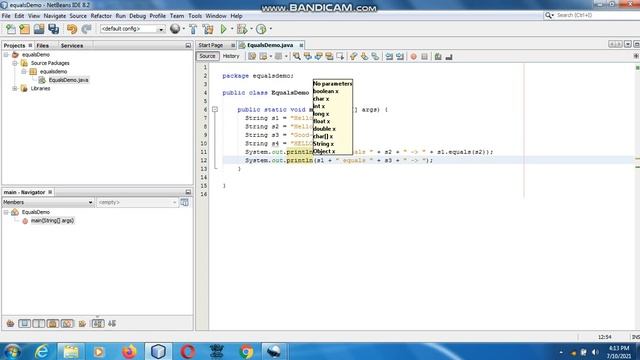Click the Uncomment icon in editor toolbar
The height and width of the screenshot is (360, 640).
click(x=449, y=56)
